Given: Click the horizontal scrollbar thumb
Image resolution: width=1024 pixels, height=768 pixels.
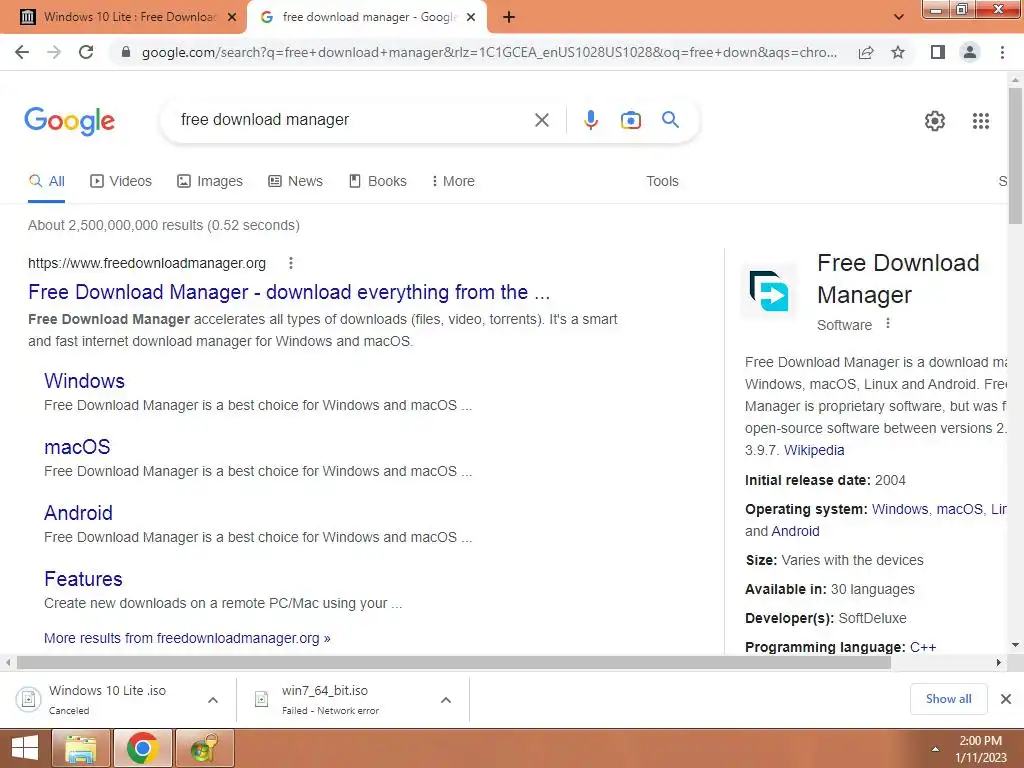Looking at the screenshot, I should 454,662.
